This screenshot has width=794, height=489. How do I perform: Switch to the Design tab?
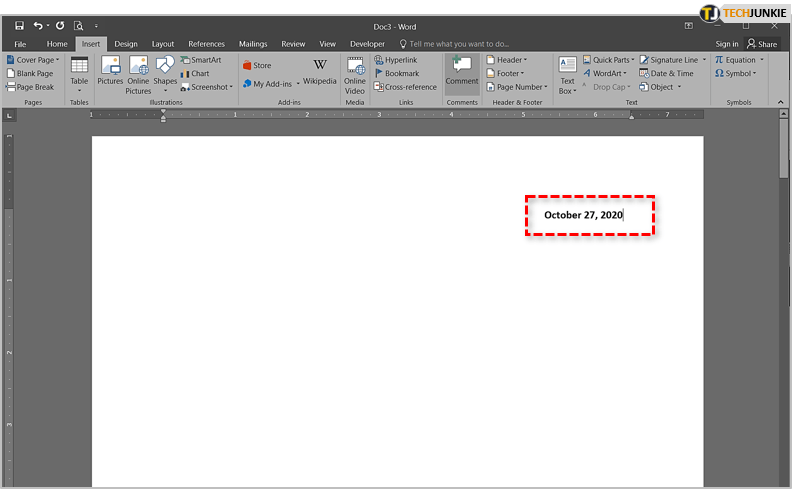pyautogui.click(x=126, y=44)
